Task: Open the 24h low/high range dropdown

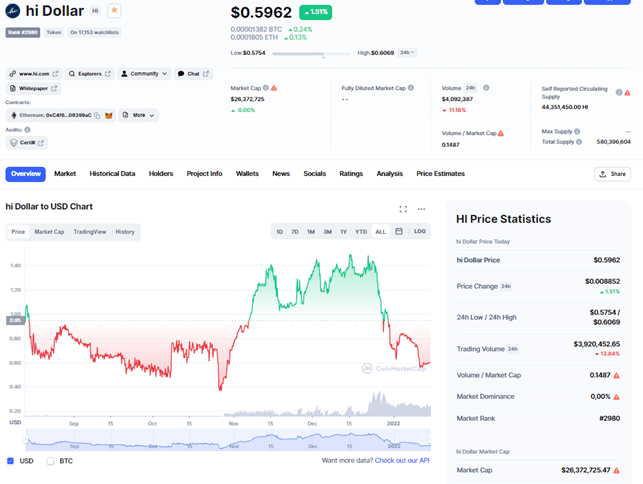Action: click(407, 53)
